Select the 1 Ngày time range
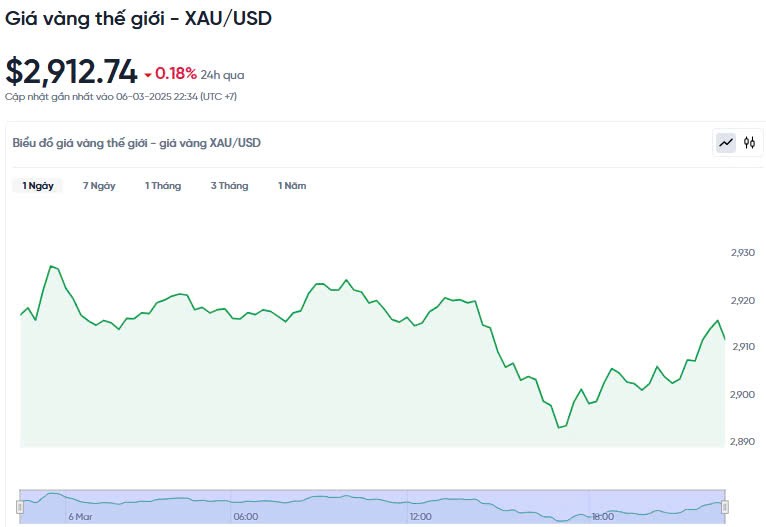The image size is (766, 527). pos(38,186)
